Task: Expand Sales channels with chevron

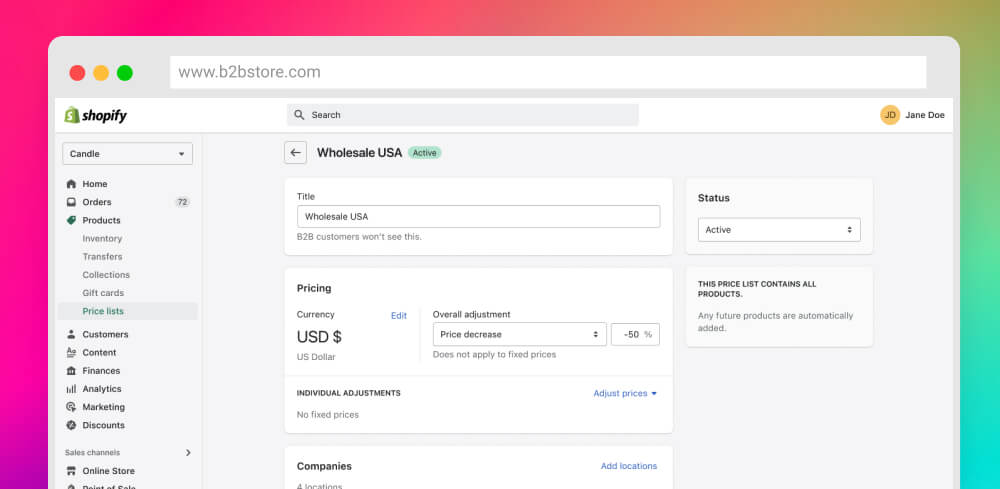Action: [x=188, y=453]
